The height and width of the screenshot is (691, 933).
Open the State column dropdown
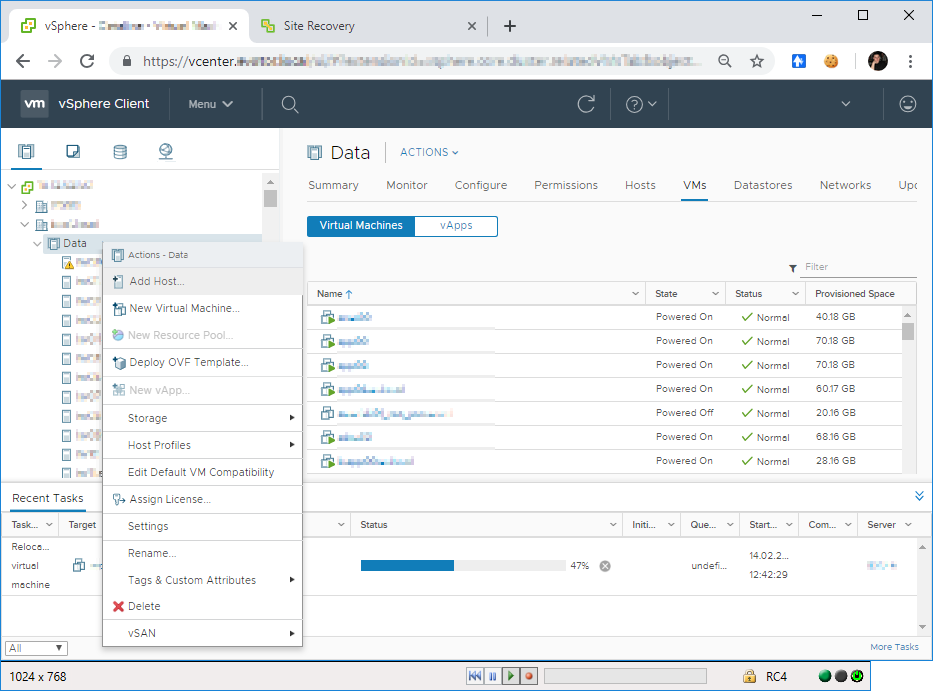tap(715, 294)
